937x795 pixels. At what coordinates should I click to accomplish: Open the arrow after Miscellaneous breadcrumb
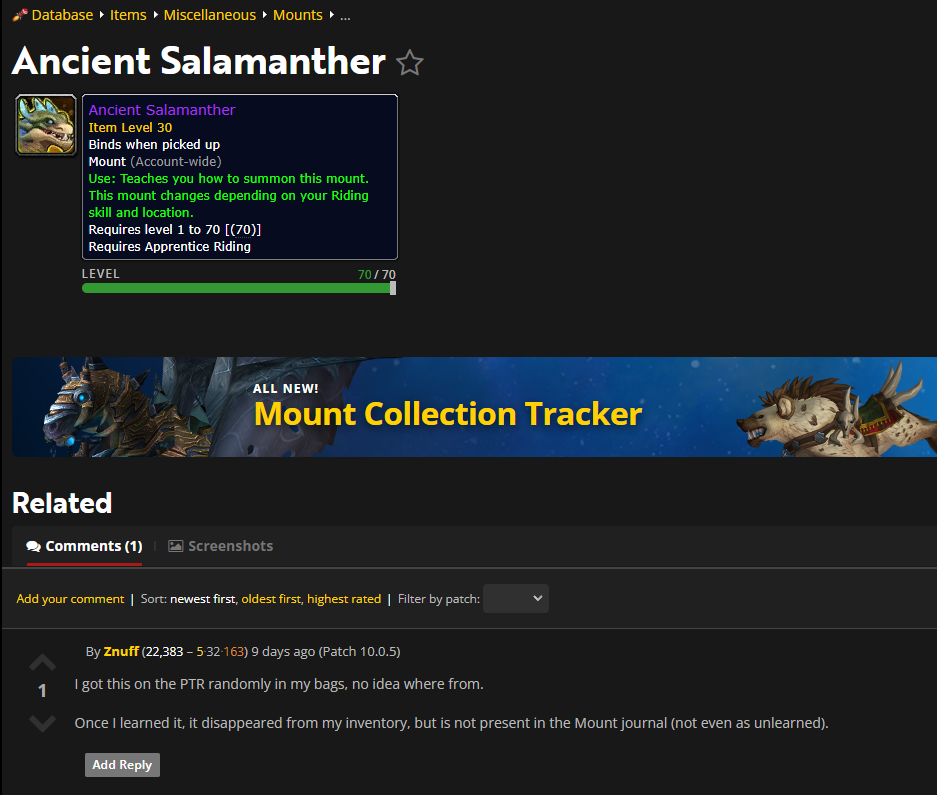pyautogui.click(x=265, y=14)
